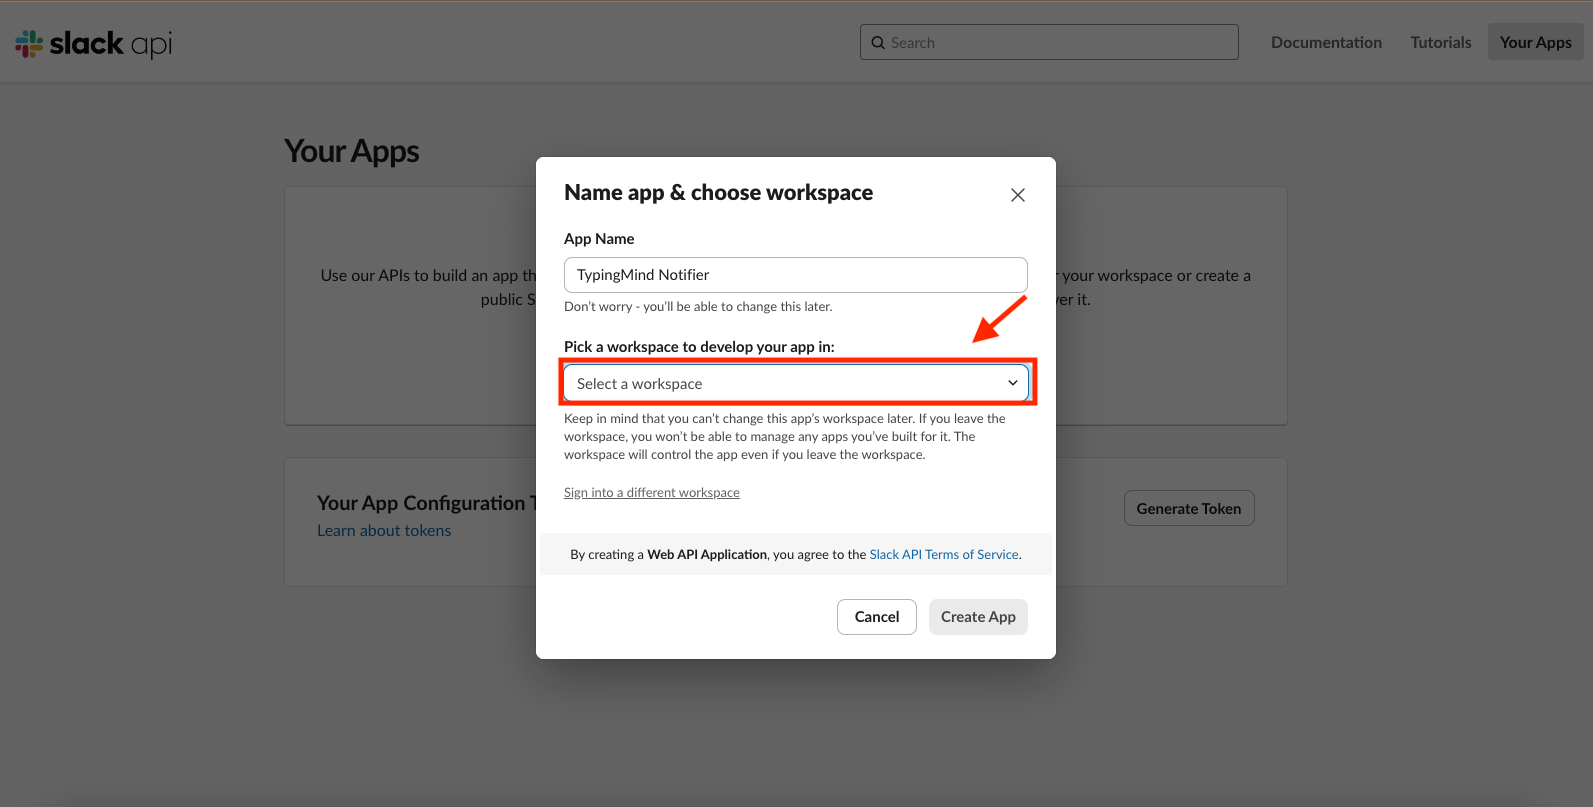Click the 'Don't worry - you'll be able to change this later' hint
1593x807 pixels.
[698, 306]
